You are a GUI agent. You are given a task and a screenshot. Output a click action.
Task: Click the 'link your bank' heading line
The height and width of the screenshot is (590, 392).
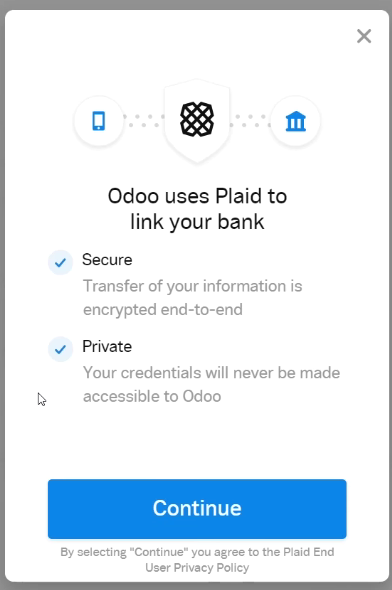point(197,222)
